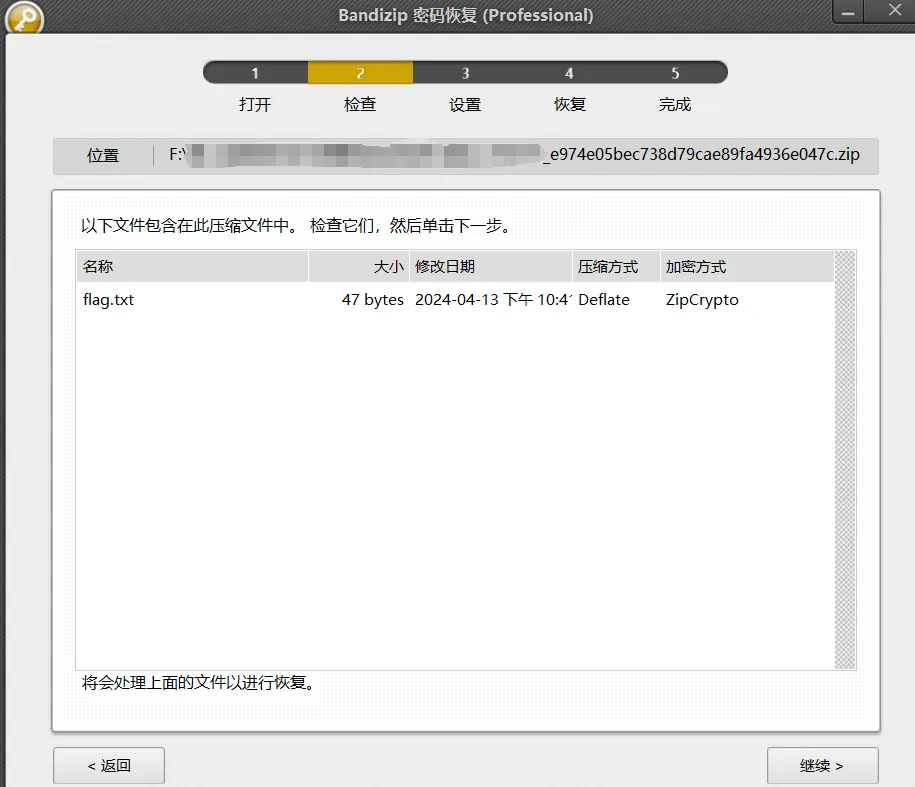915x787 pixels.
Task: Proceed with 继续 > button
Action: 822,765
